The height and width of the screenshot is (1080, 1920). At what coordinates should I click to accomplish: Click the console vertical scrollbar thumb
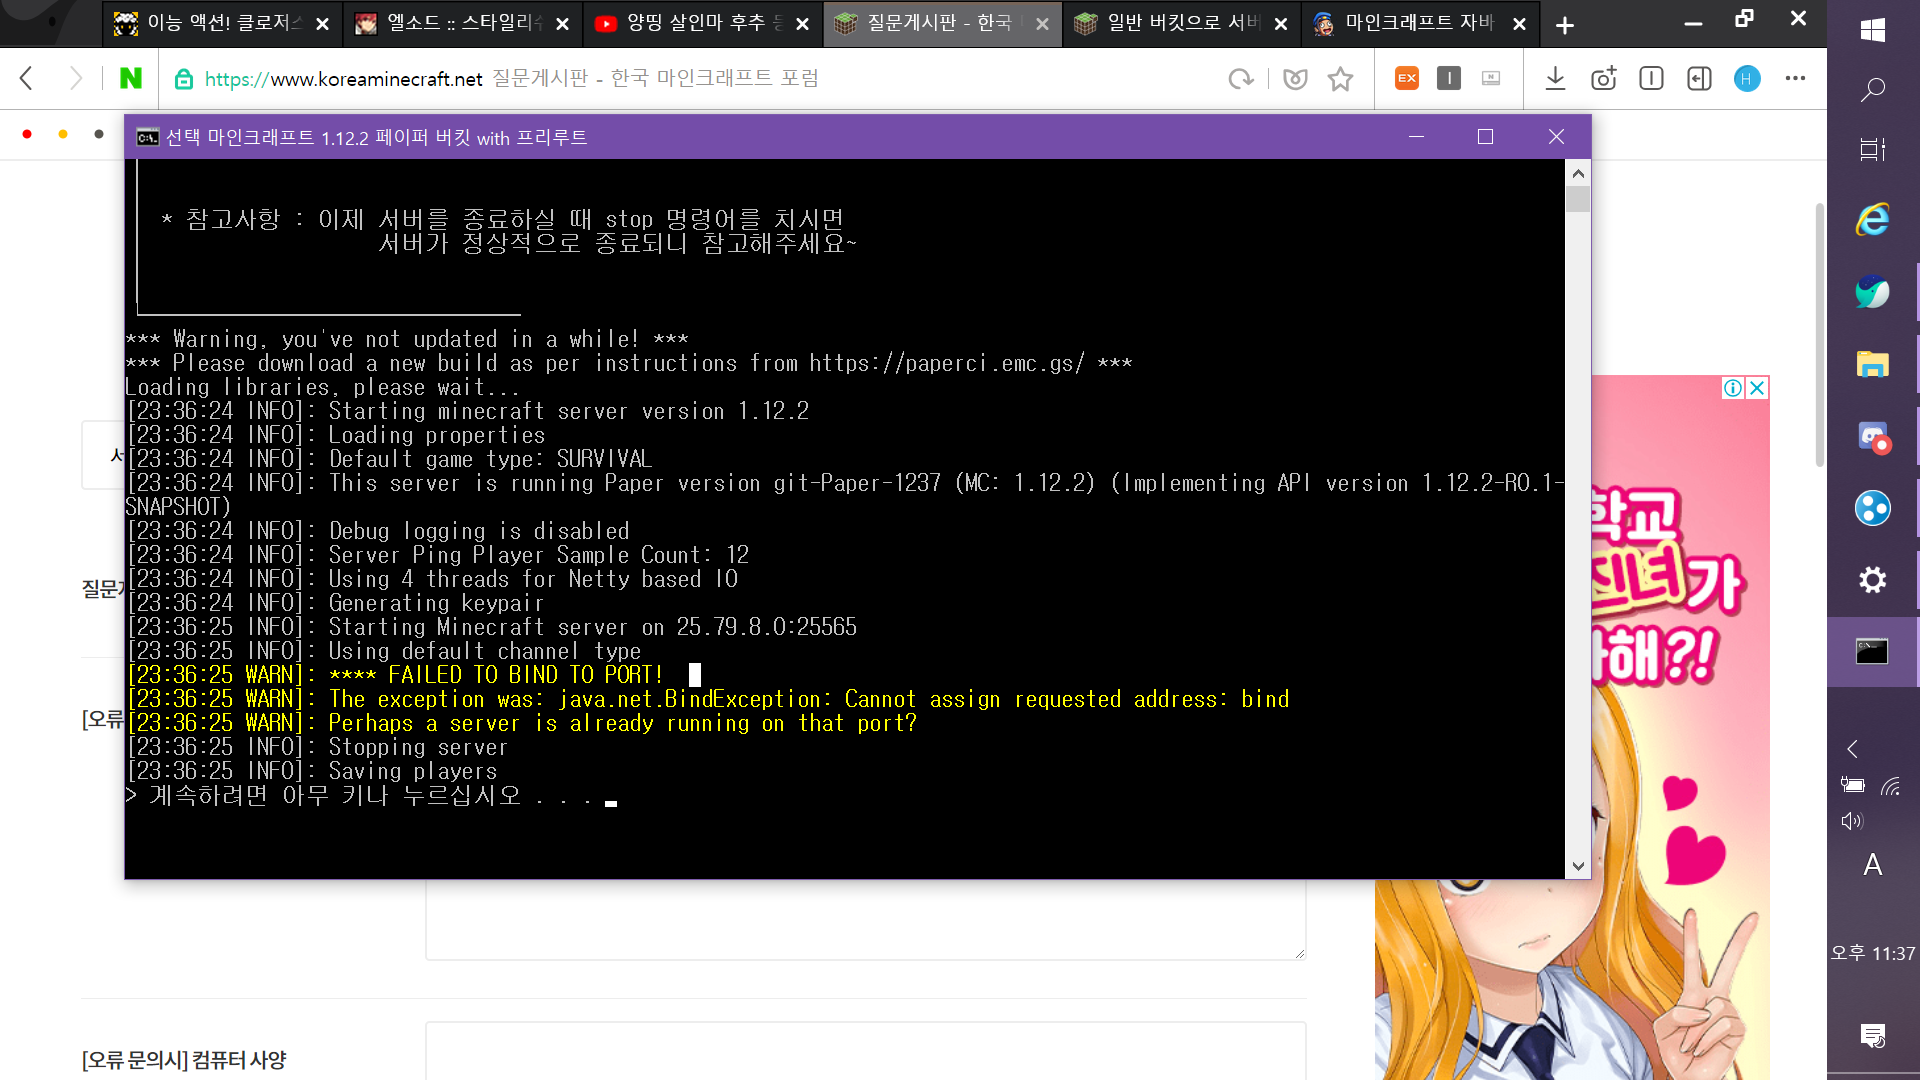(1578, 199)
